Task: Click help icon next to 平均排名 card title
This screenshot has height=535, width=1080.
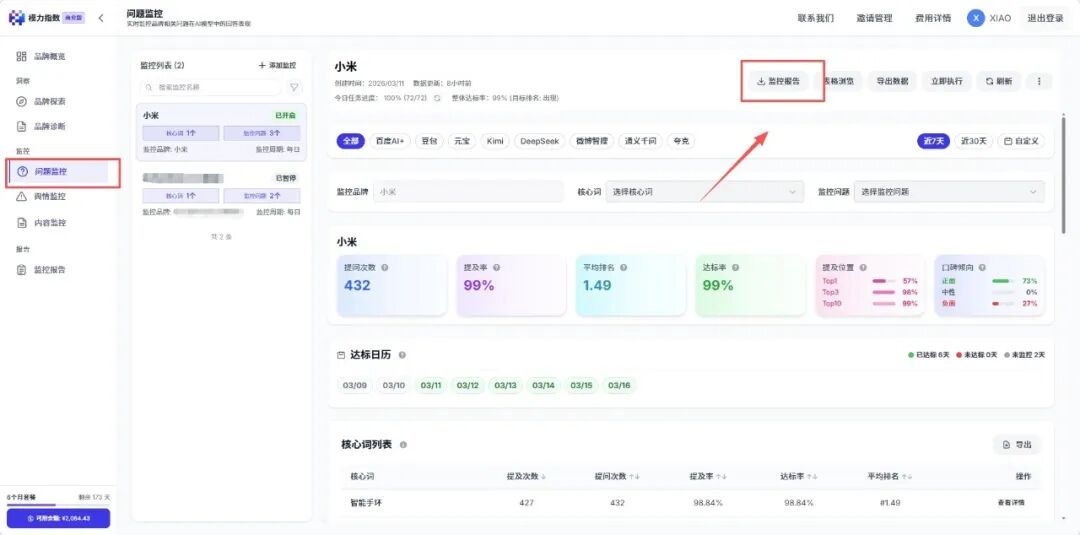Action: click(625, 267)
